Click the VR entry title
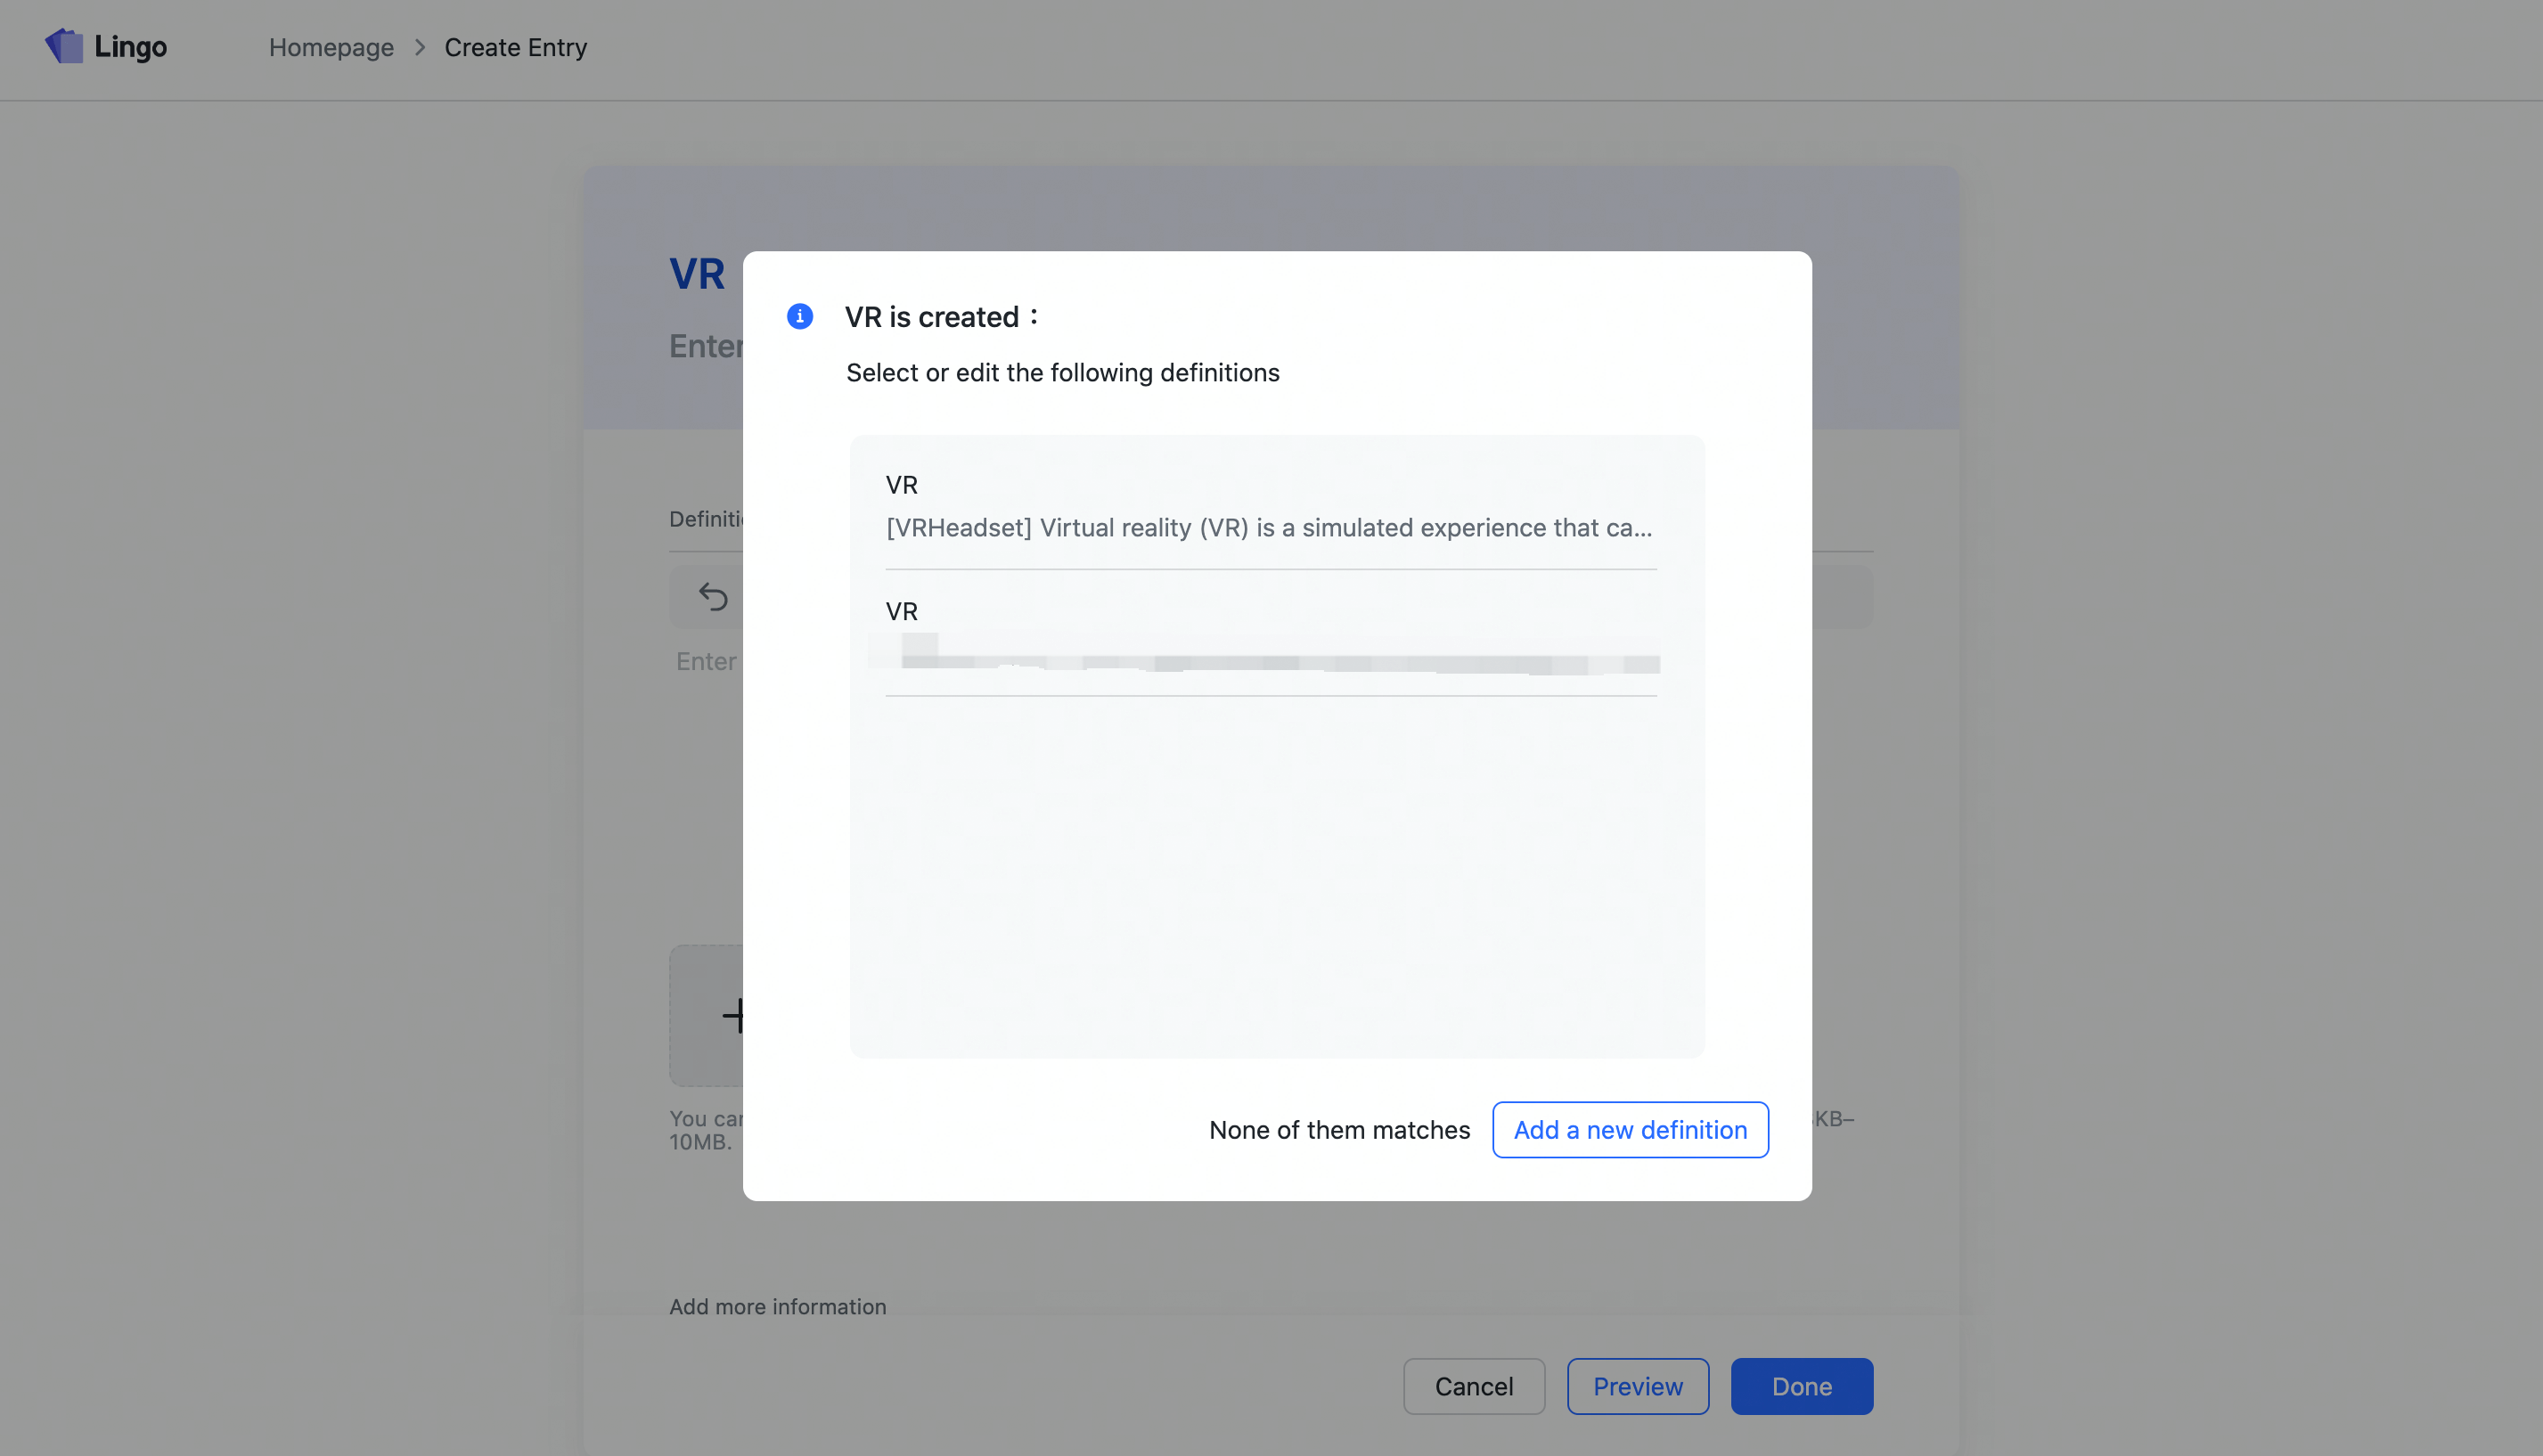 tap(697, 274)
